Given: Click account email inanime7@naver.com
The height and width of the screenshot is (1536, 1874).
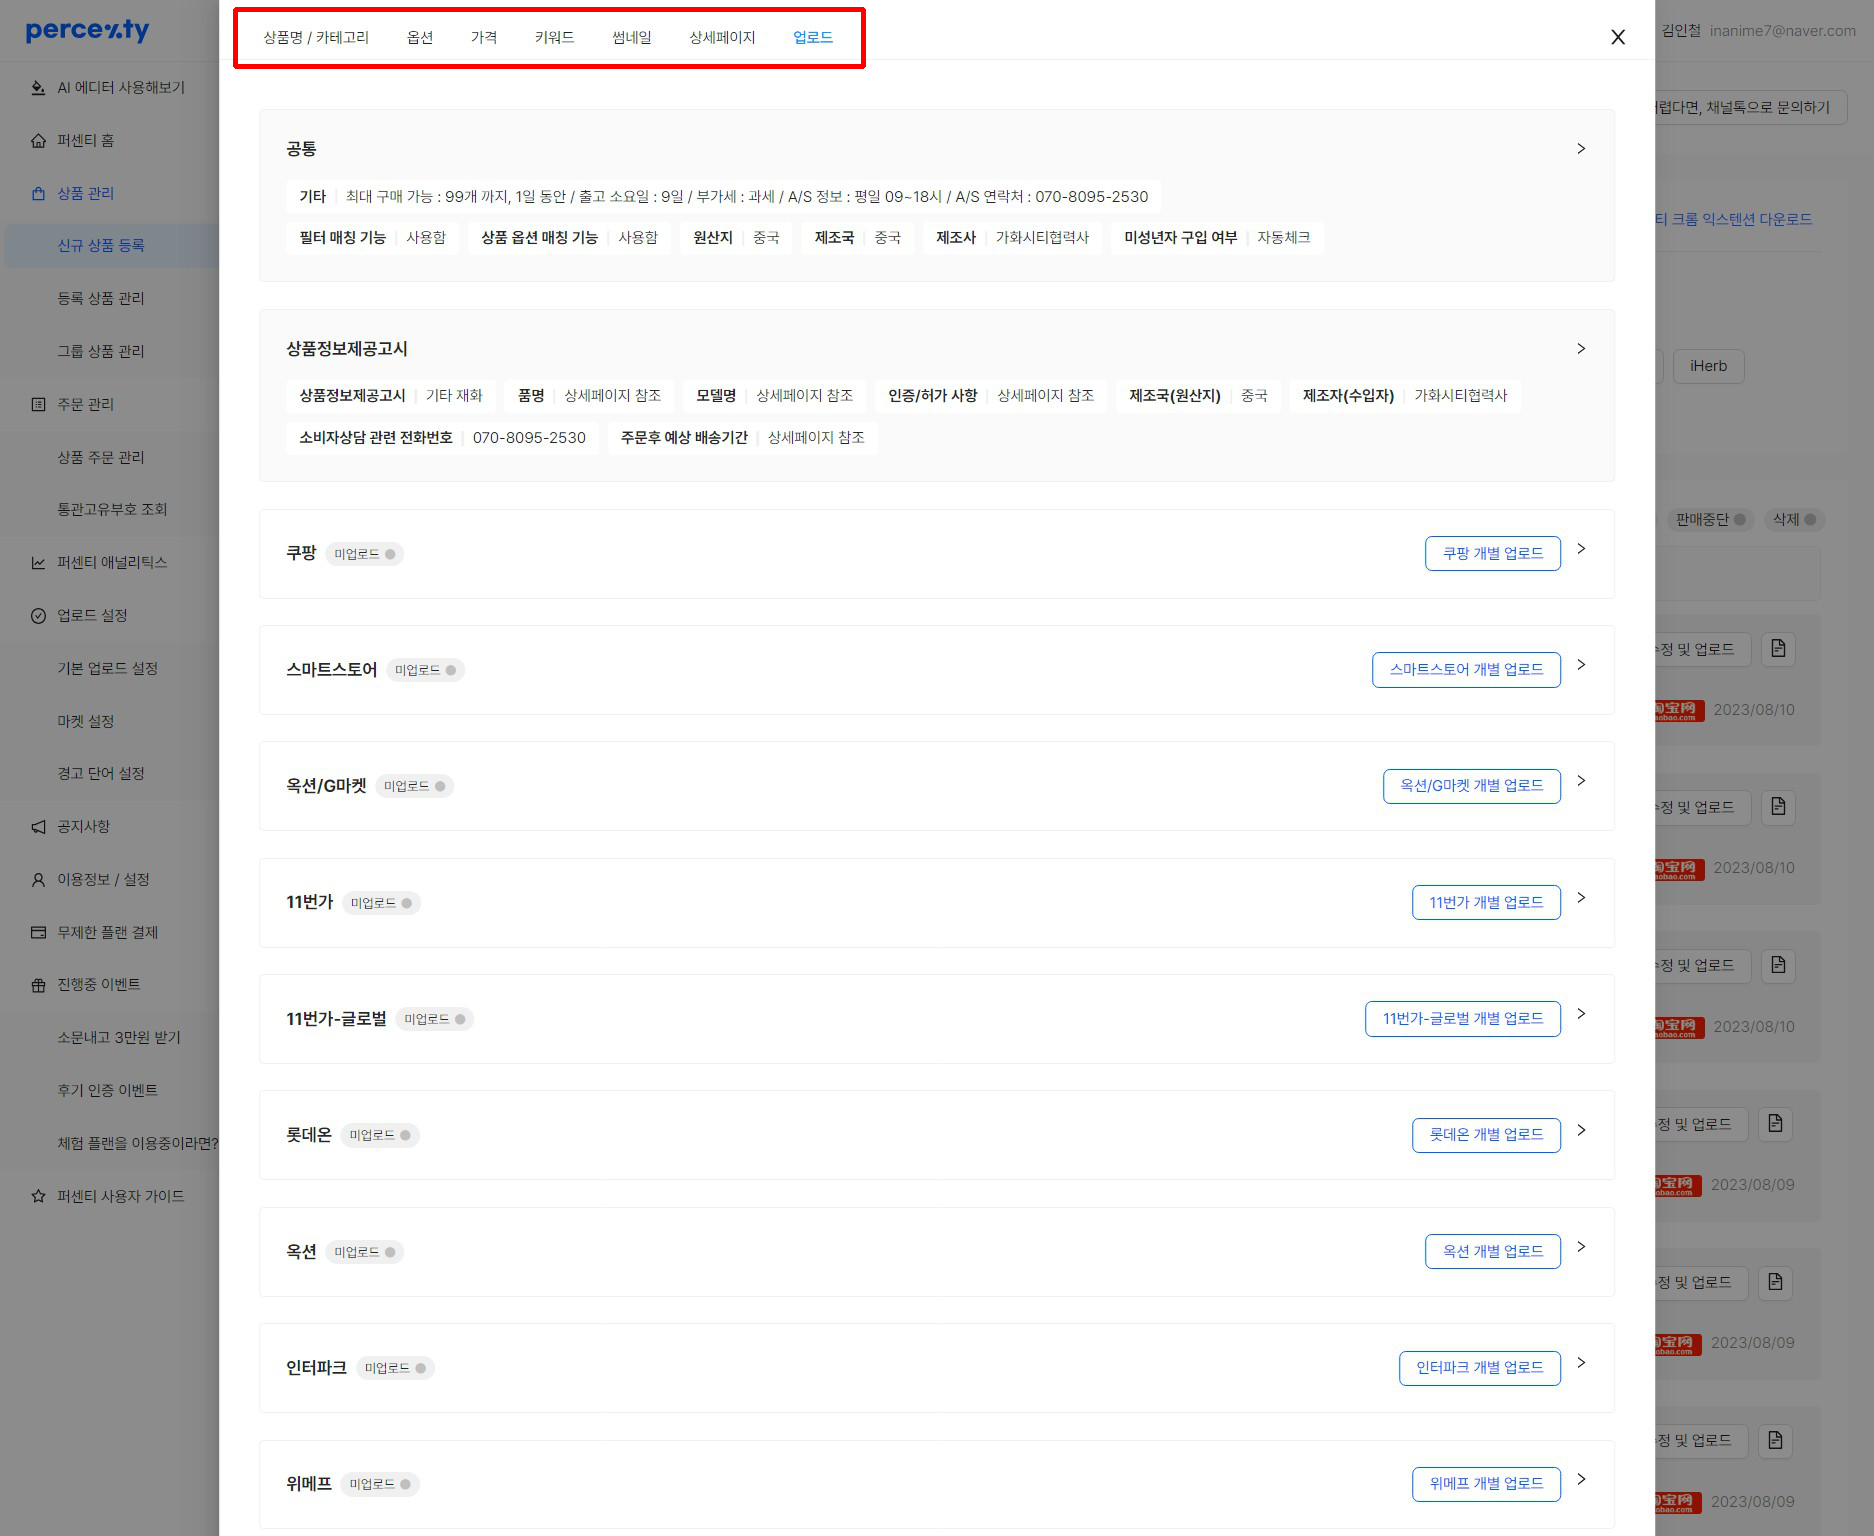Looking at the screenshot, I should (x=1782, y=31).
